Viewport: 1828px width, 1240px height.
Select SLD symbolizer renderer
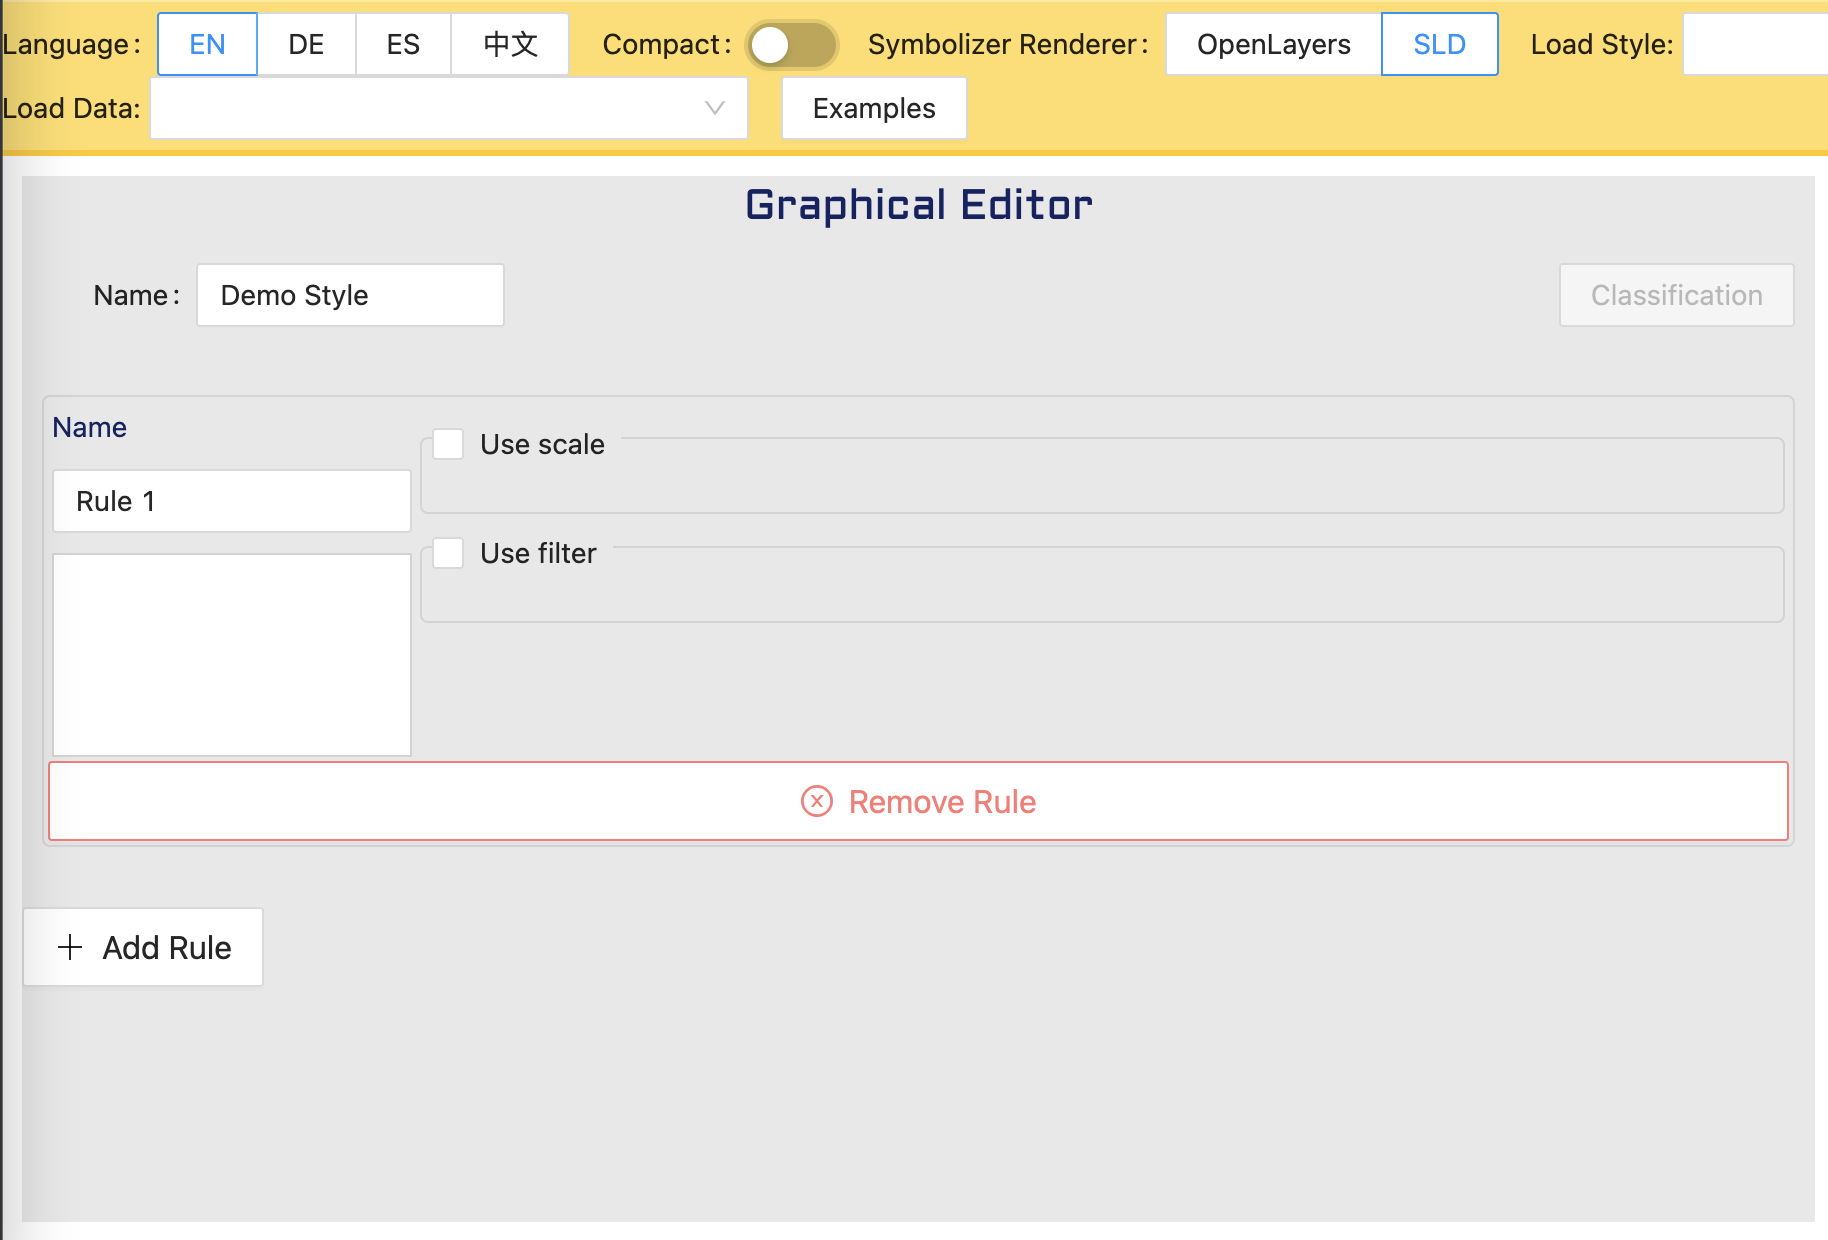pyautogui.click(x=1439, y=44)
